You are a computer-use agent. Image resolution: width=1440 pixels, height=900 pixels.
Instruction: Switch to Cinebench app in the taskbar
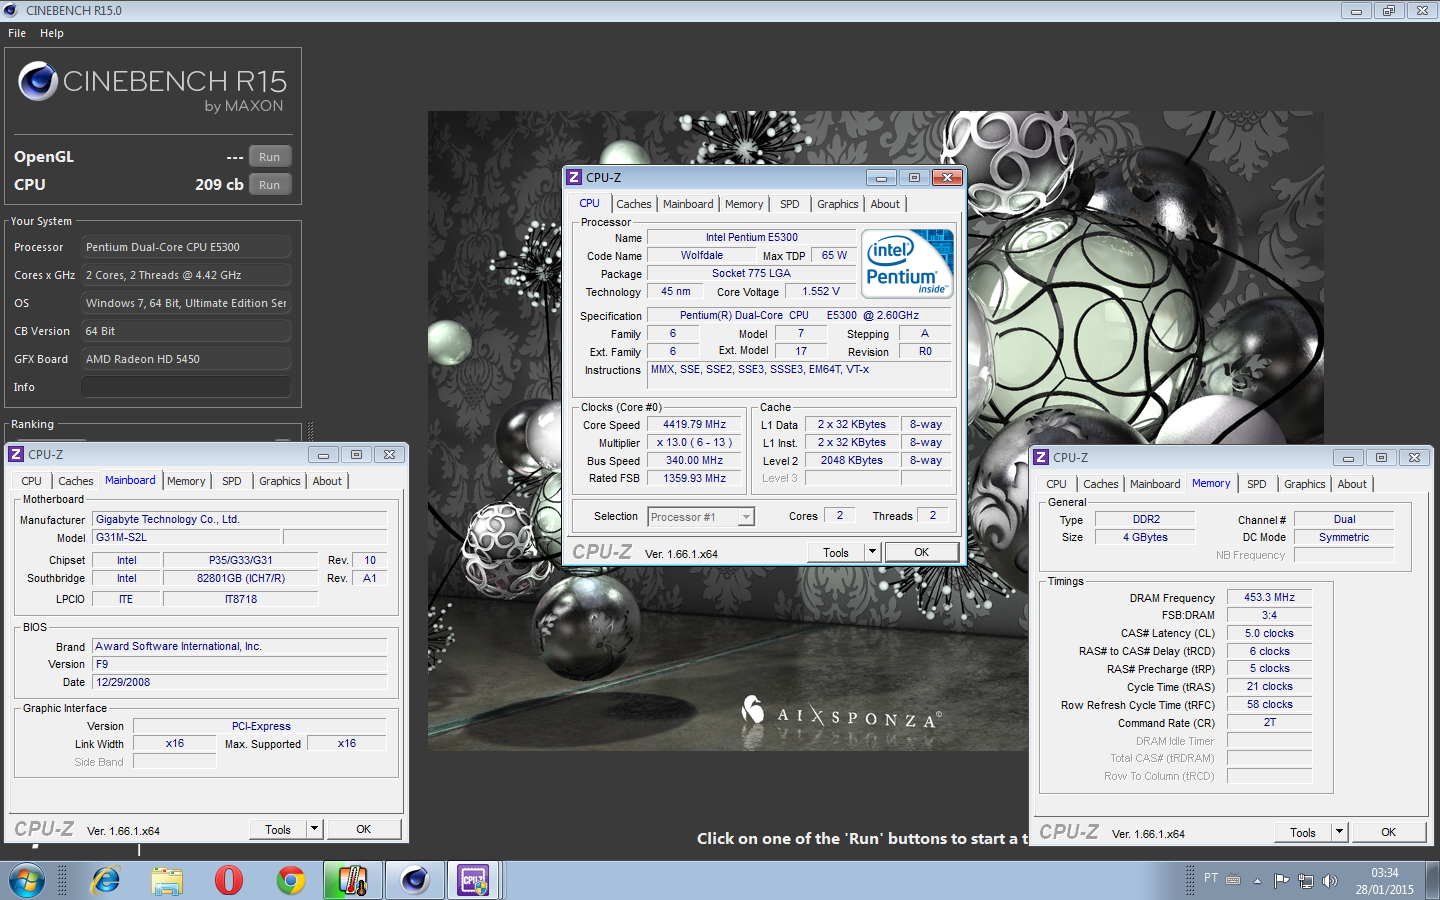[414, 880]
